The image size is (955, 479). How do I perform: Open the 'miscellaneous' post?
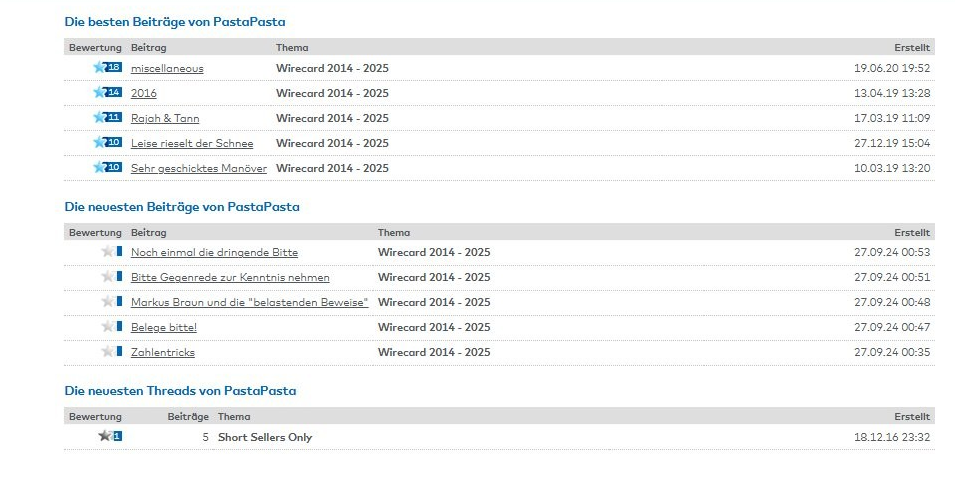(167, 68)
